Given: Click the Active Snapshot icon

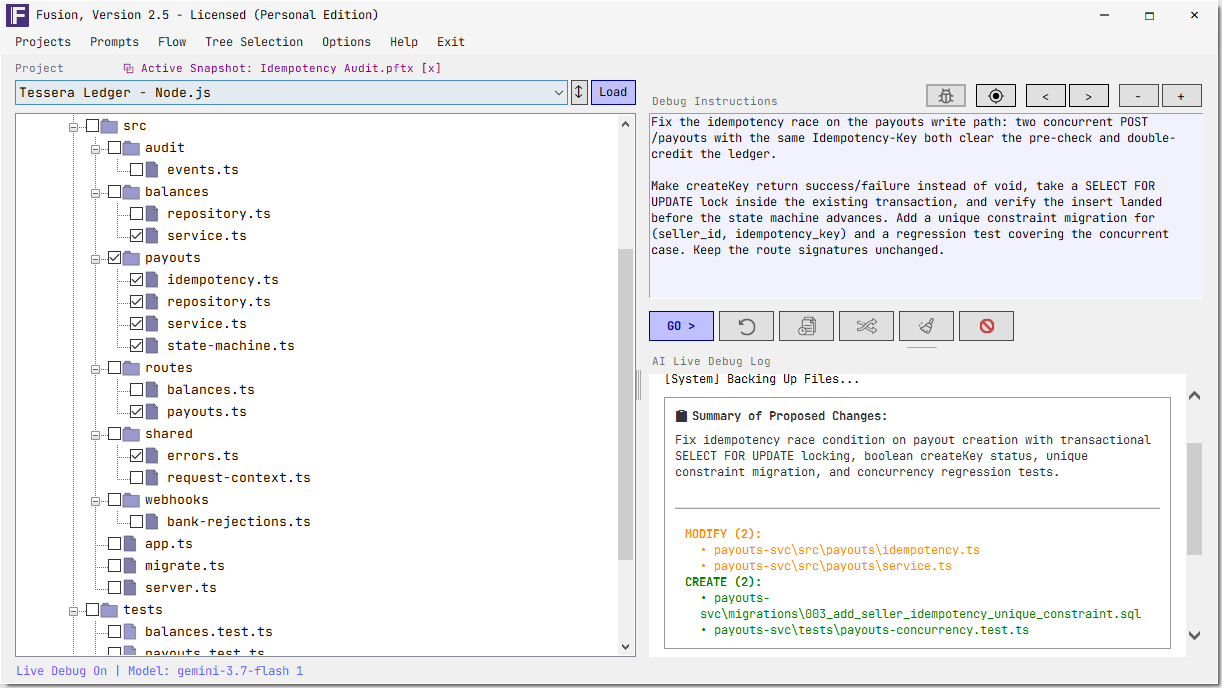Looking at the screenshot, I should coord(128,69).
